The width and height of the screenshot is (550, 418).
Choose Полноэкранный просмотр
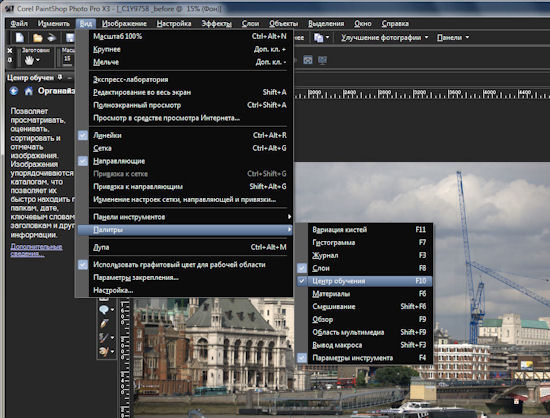click(x=185, y=105)
